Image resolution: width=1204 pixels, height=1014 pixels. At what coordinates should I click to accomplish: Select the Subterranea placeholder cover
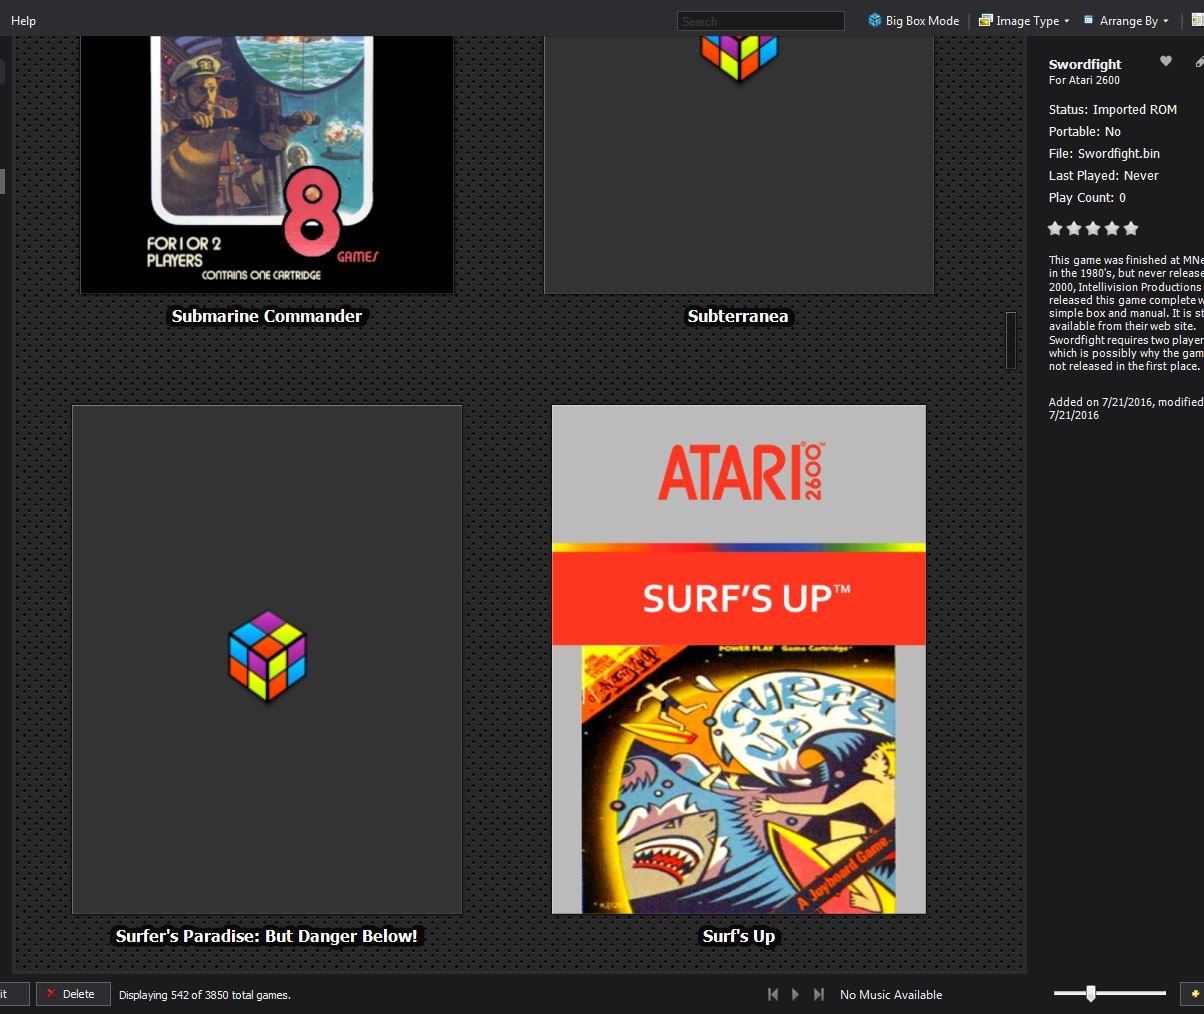[x=739, y=165]
